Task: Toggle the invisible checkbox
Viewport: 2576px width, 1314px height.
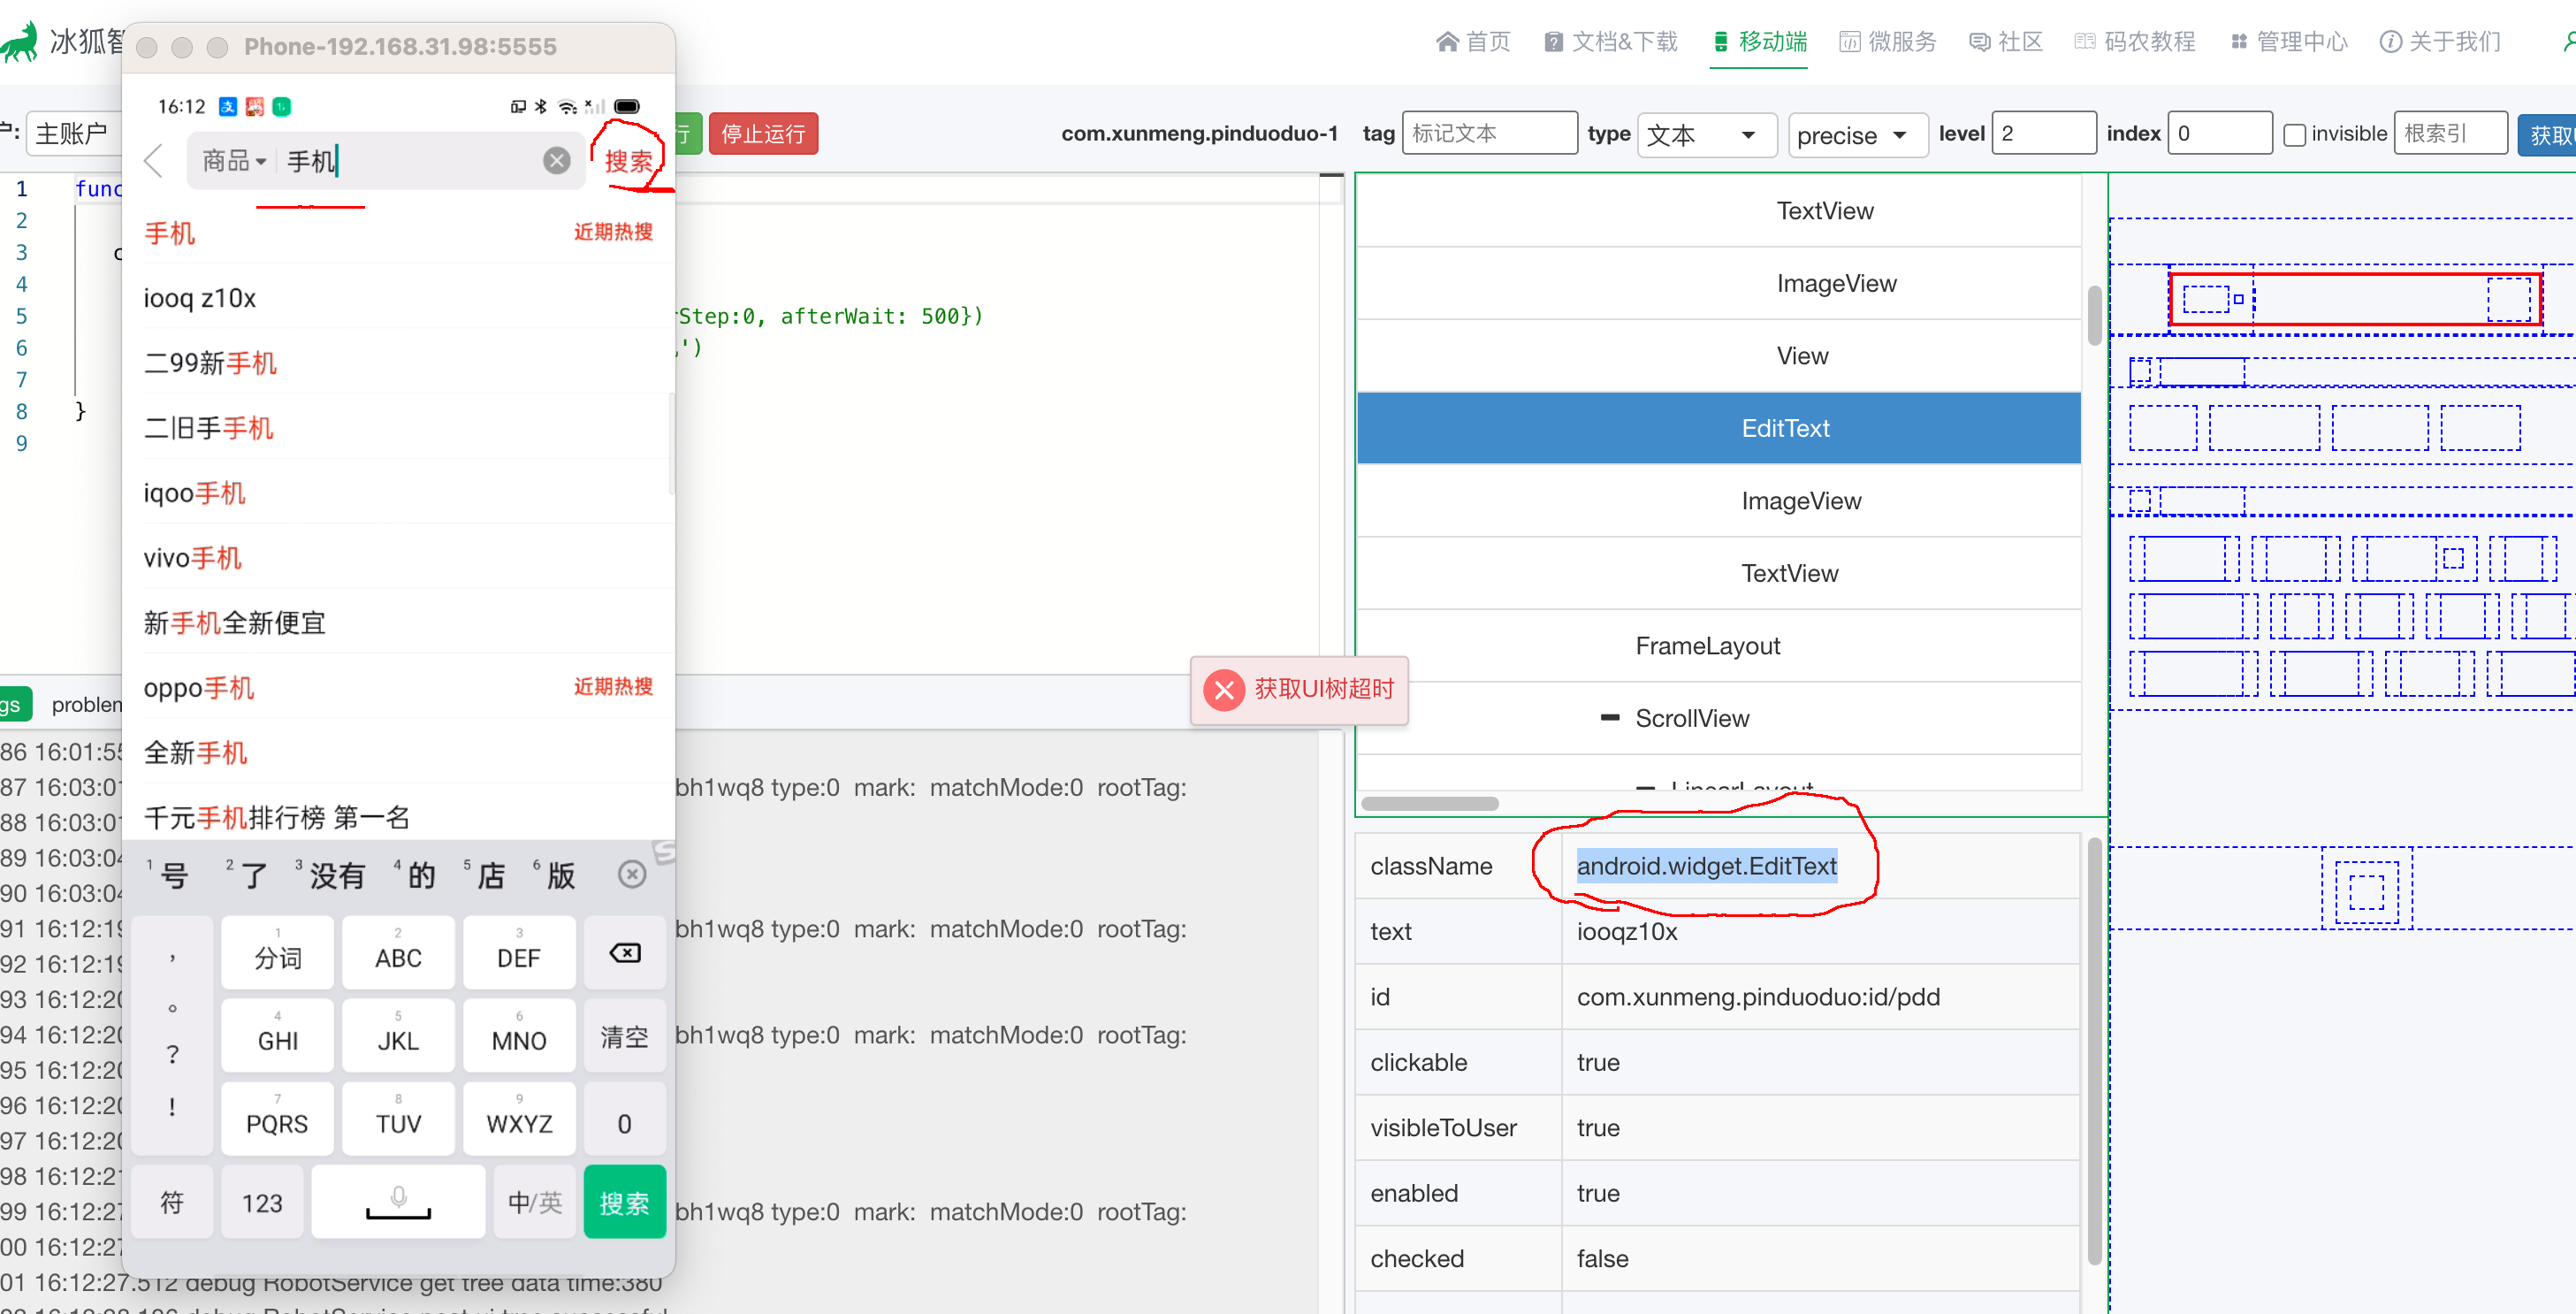Action: (x=2294, y=134)
